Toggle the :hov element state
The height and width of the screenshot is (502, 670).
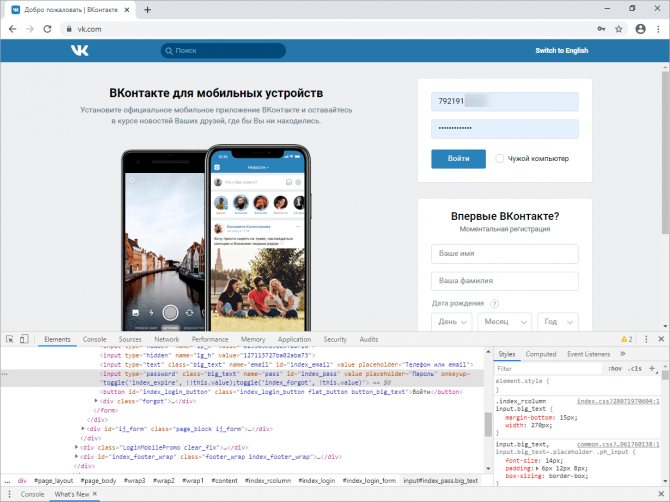pos(615,368)
